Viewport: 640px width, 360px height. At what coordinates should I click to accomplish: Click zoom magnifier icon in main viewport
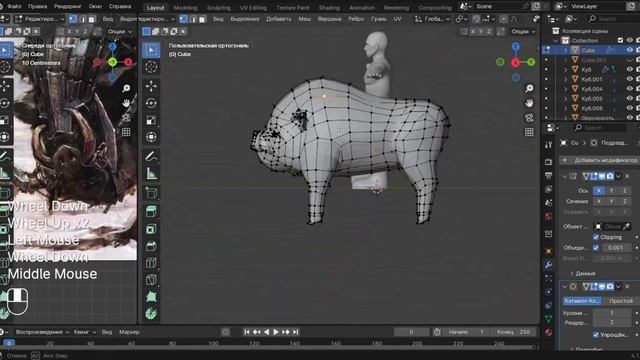click(x=529, y=89)
